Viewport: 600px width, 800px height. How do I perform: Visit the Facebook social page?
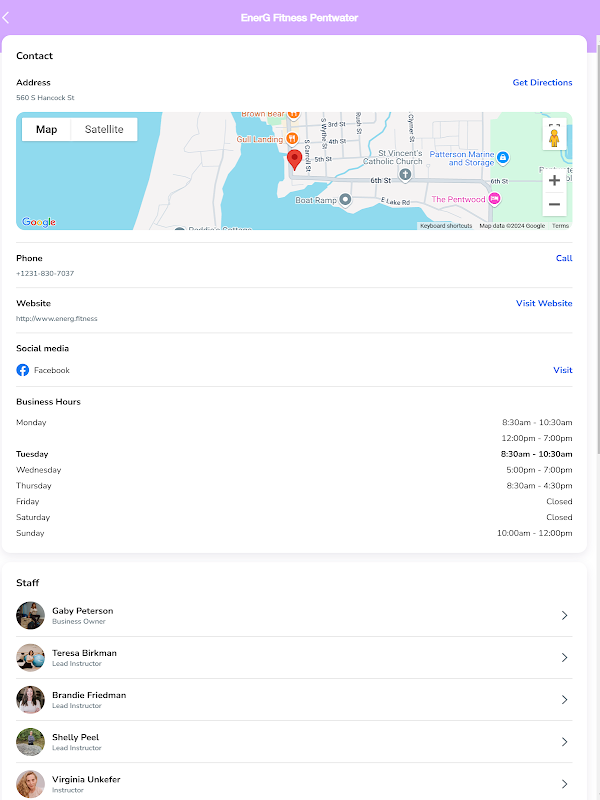pos(563,370)
